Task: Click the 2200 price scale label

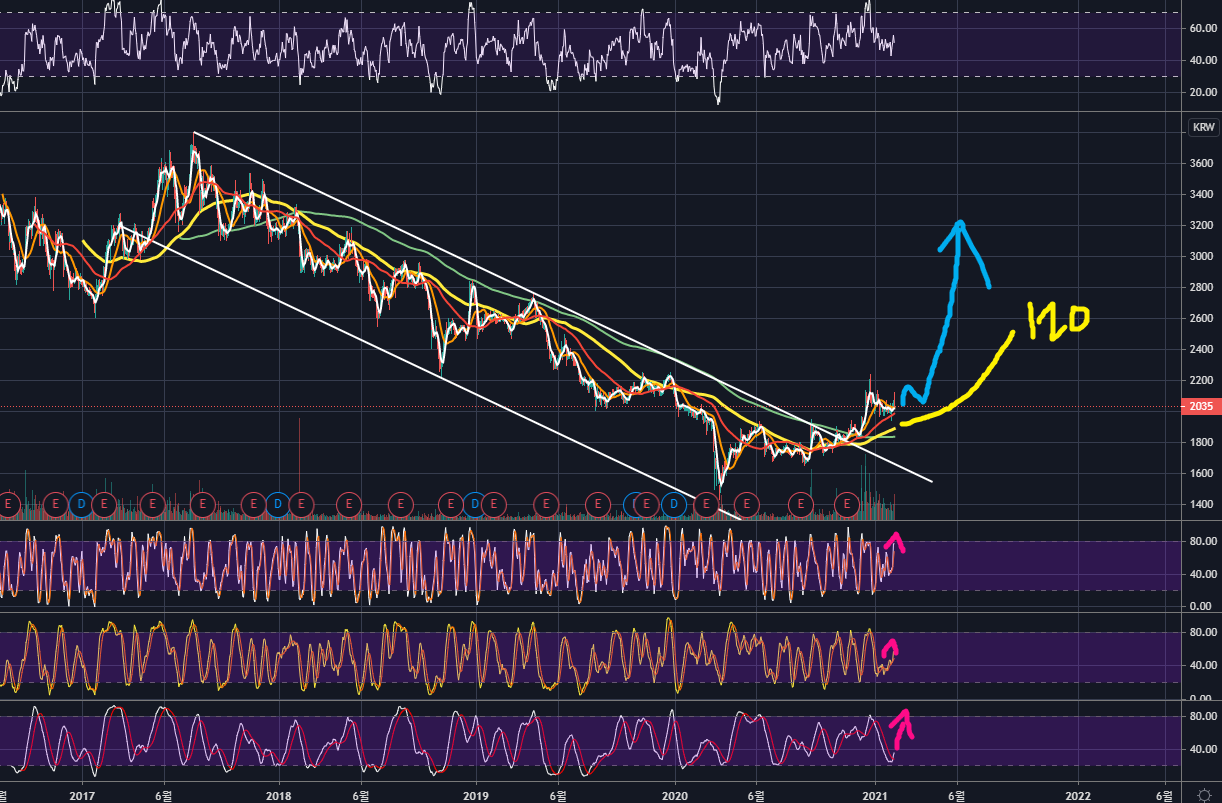Action: (x=1201, y=380)
